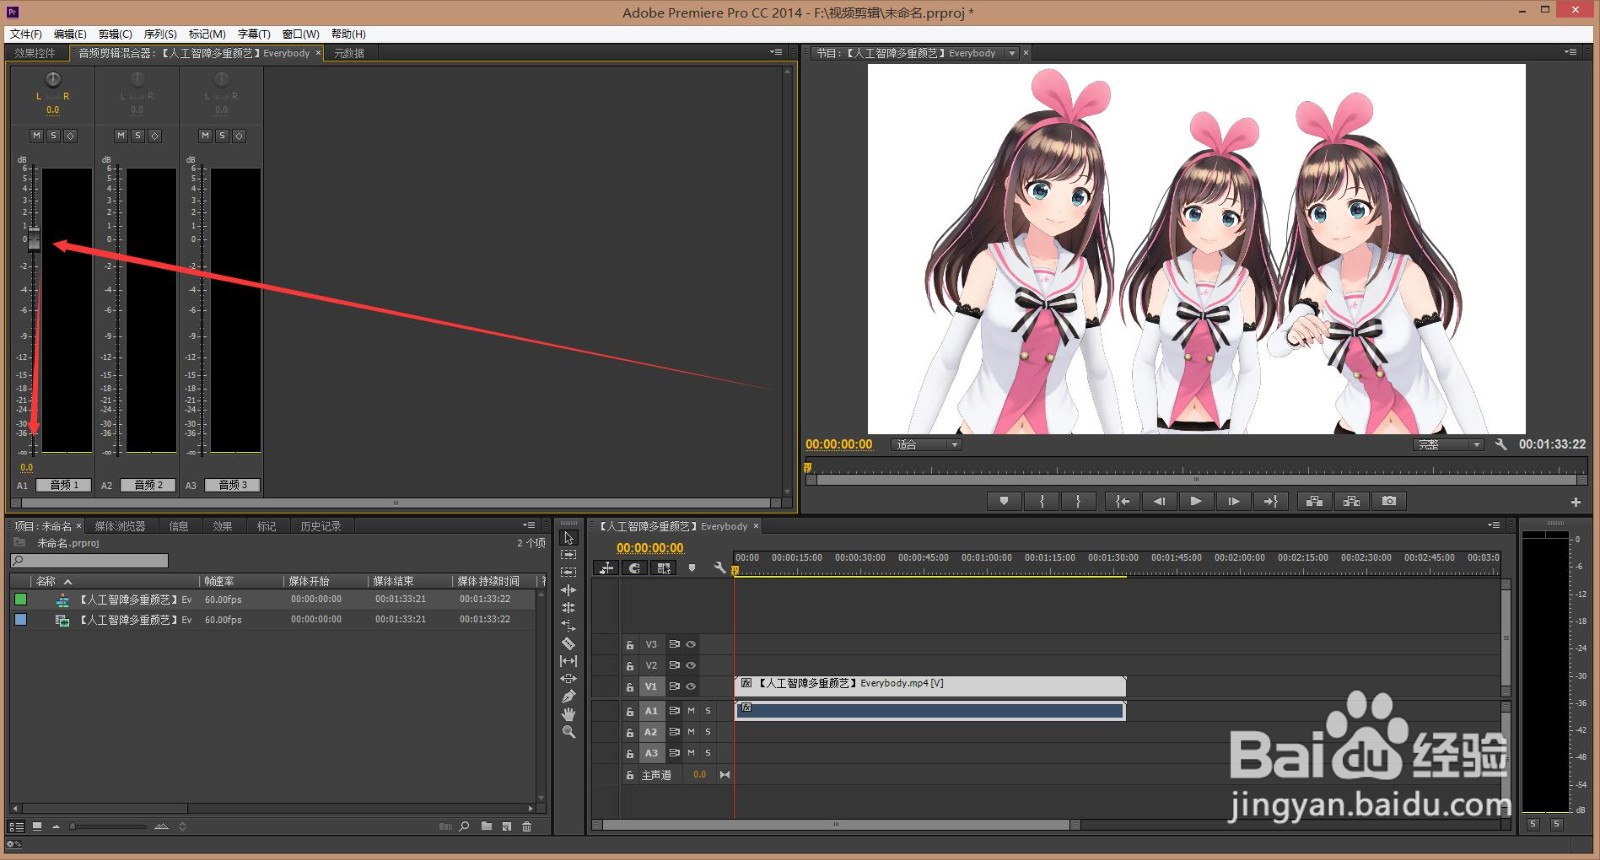Toggle snap in timeline
This screenshot has height=860, width=1600.
point(634,568)
